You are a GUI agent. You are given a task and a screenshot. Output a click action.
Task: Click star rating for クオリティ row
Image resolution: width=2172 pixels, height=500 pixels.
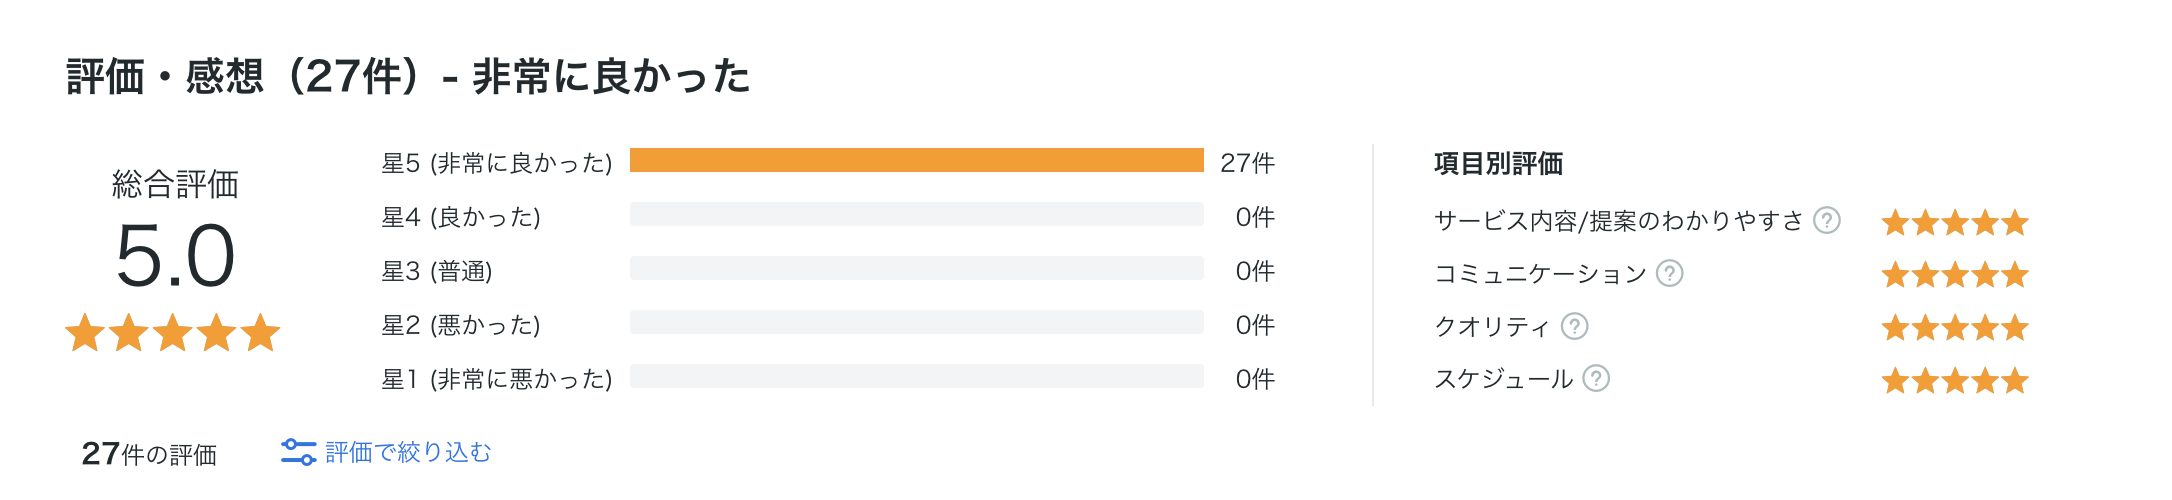tap(1955, 327)
